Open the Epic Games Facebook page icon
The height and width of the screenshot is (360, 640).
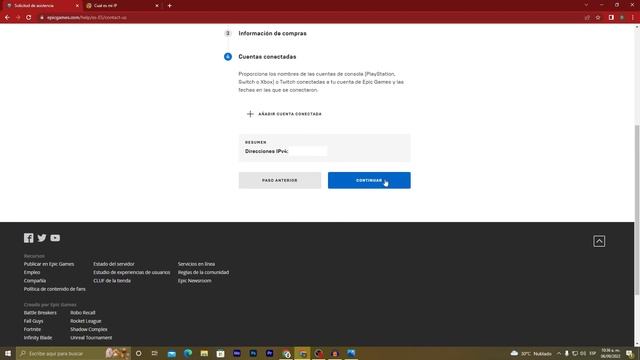[x=29, y=238]
